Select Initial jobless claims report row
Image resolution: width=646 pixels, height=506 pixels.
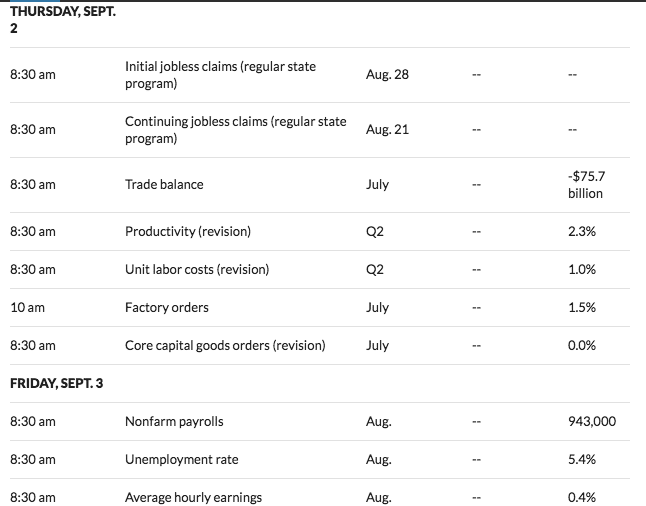pyautogui.click(x=220, y=75)
